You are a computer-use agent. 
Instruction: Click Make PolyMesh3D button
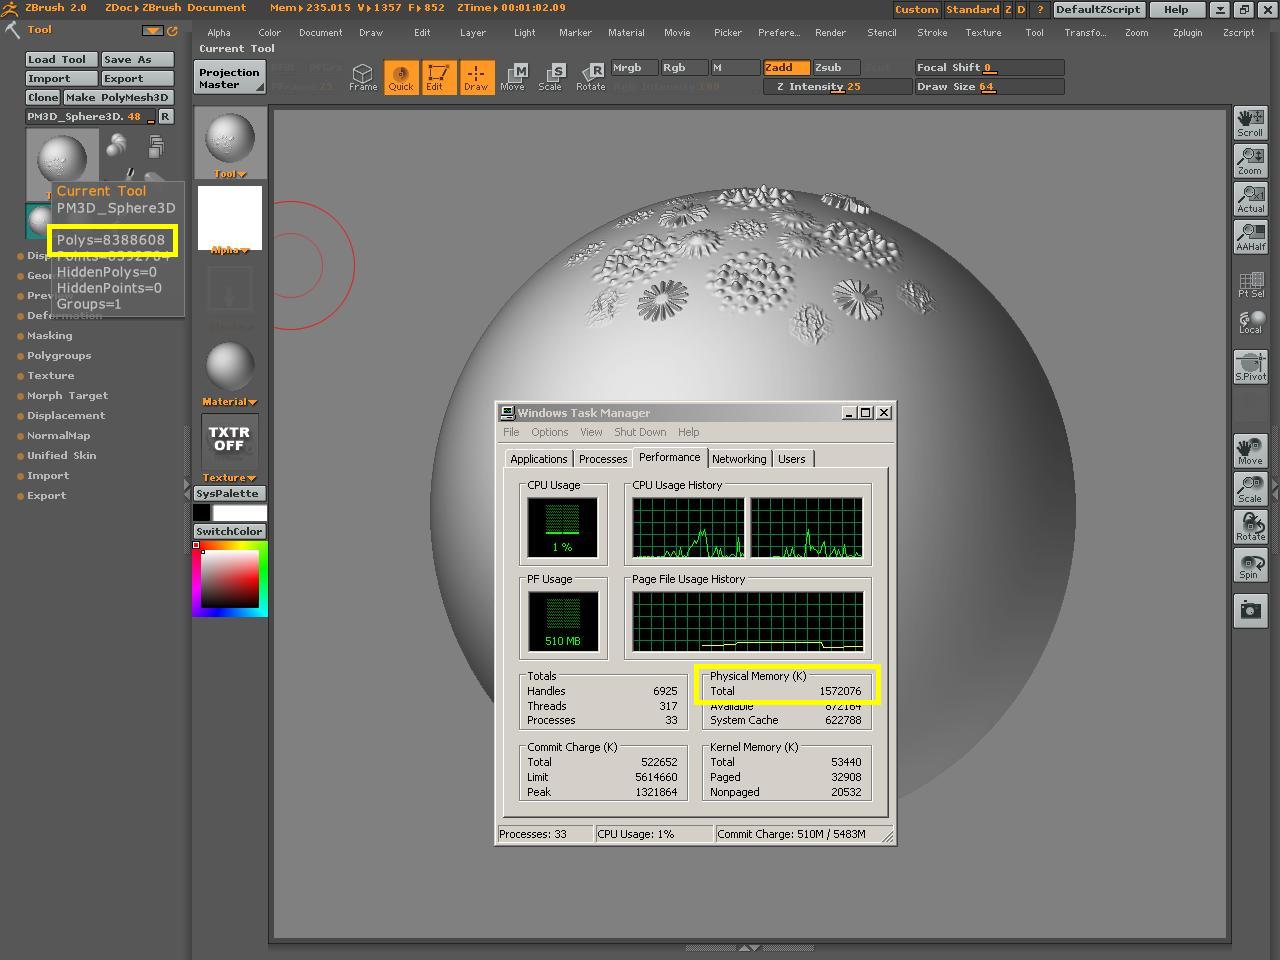(x=119, y=98)
